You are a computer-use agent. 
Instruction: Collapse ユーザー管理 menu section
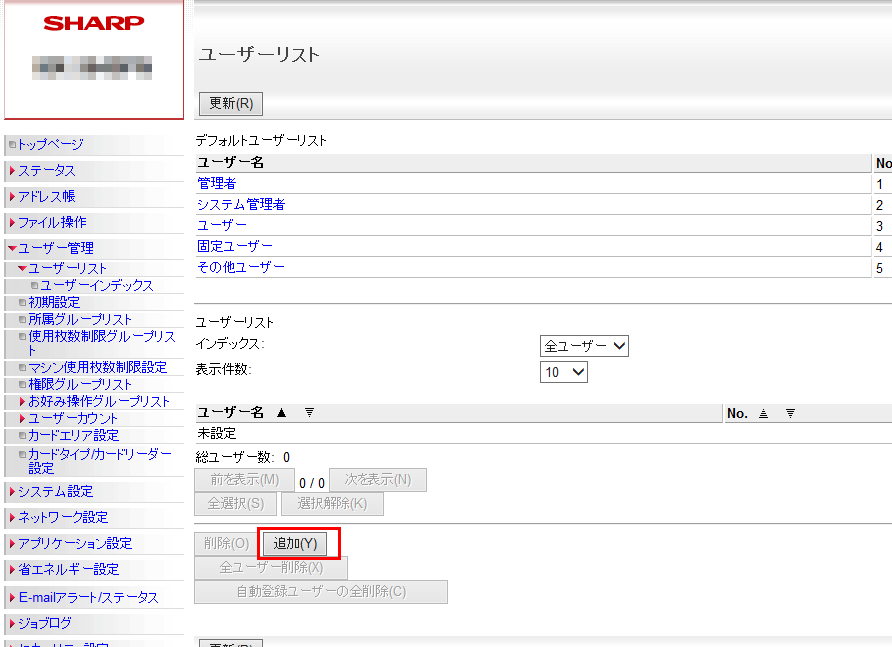pos(55,248)
